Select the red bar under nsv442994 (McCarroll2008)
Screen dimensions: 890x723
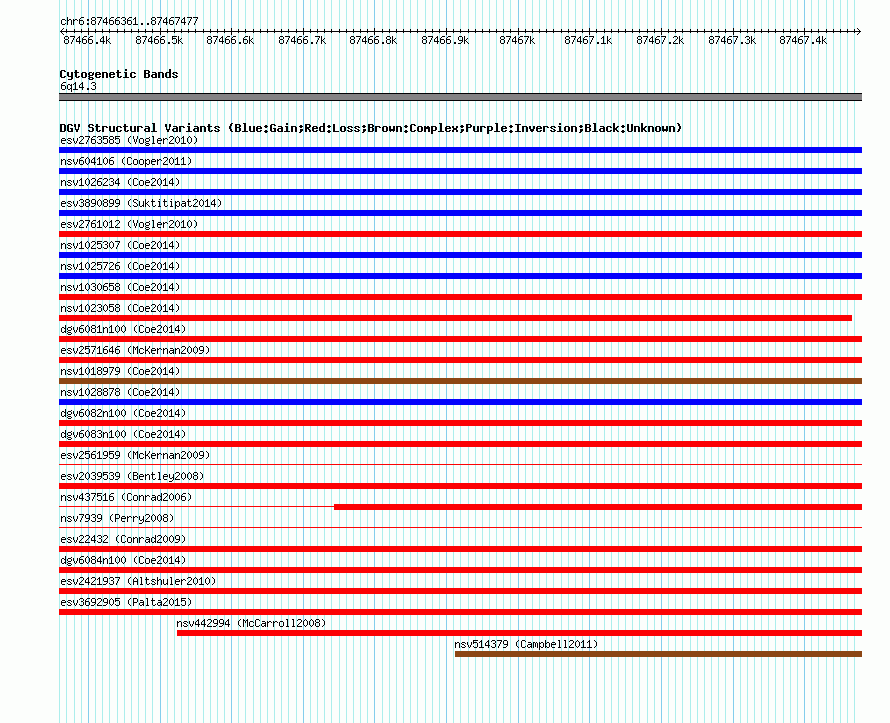tap(519, 633)
